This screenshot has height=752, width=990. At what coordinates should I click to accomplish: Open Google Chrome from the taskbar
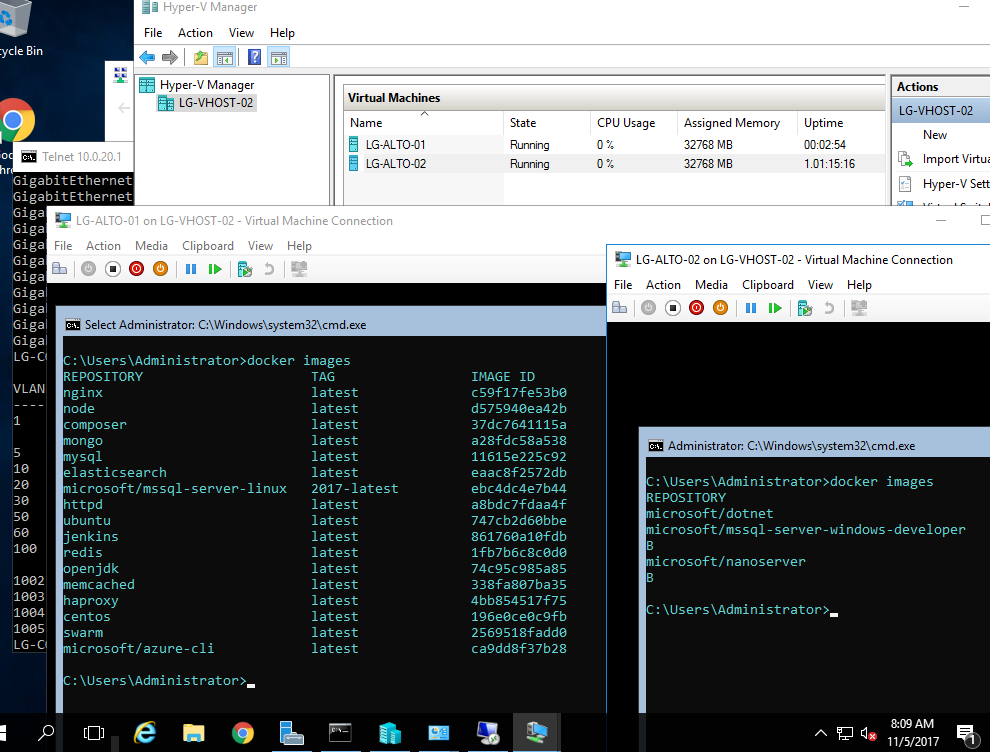click(242, 733)
